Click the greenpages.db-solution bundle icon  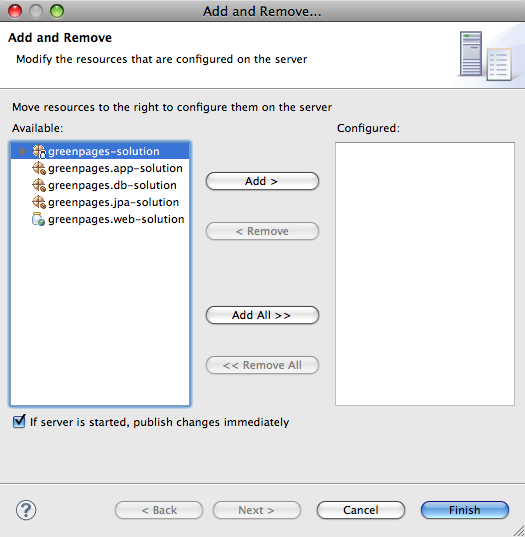click(x=39, y=185)
